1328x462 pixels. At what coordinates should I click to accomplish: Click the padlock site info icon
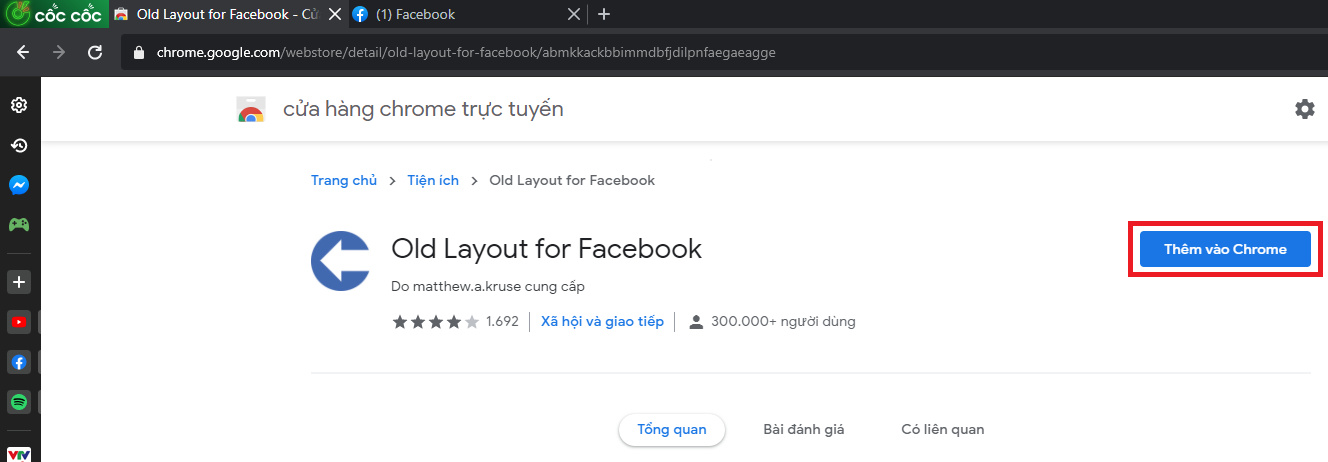(x=139, y=53)
